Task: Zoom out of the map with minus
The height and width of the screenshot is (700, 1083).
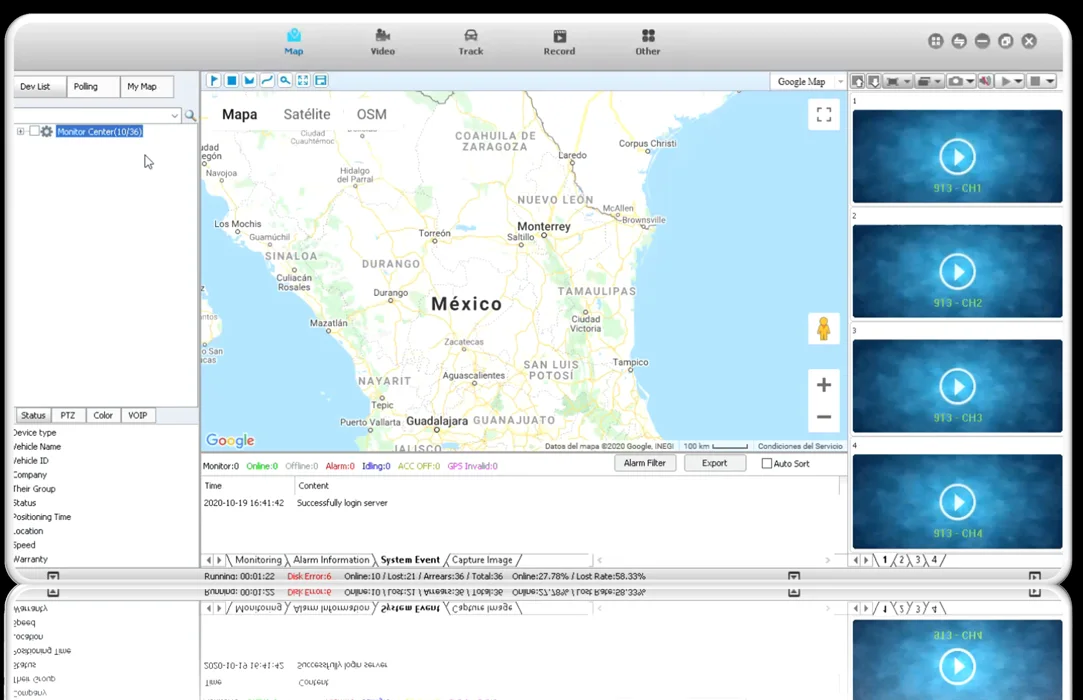Action: pos(824,417)
